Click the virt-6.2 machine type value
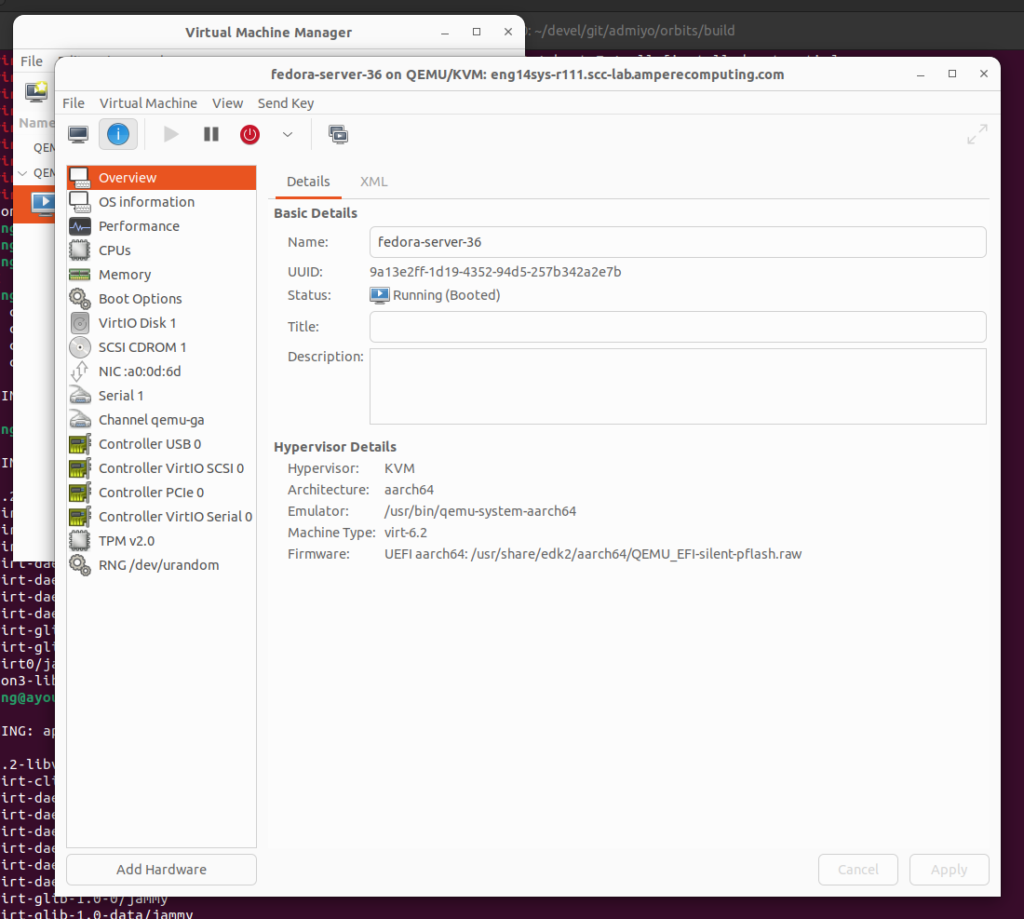Viewport: 1024px width, 919px height. tap(406, 532)
